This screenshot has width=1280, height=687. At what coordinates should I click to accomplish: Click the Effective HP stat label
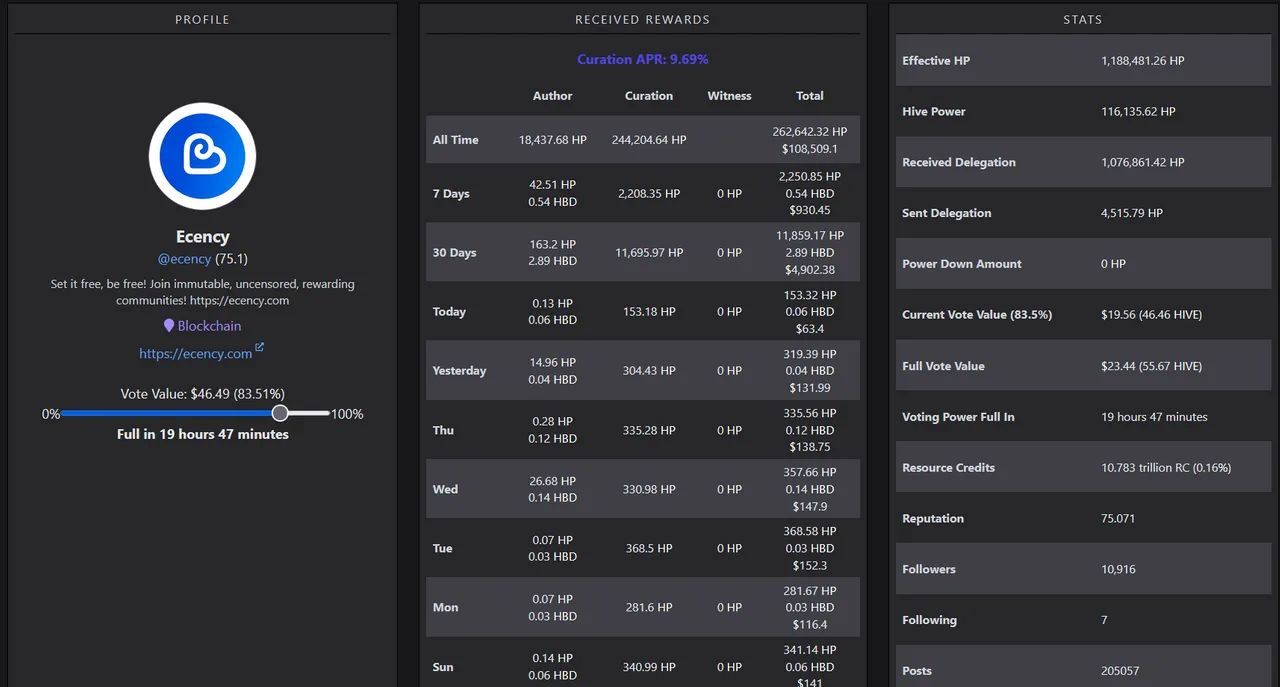pos(936,61)
